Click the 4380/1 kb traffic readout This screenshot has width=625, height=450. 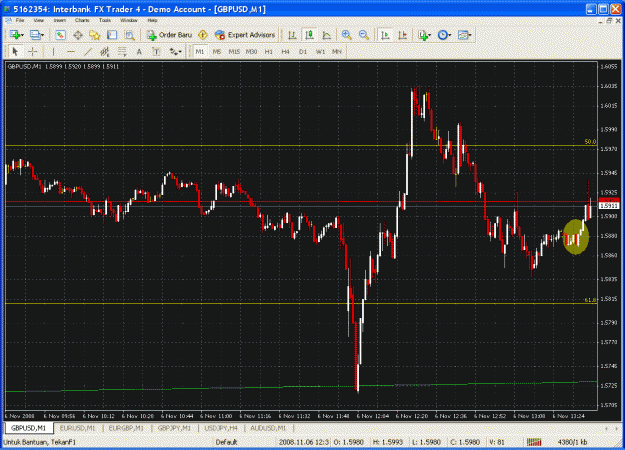[x=572, y=442]
